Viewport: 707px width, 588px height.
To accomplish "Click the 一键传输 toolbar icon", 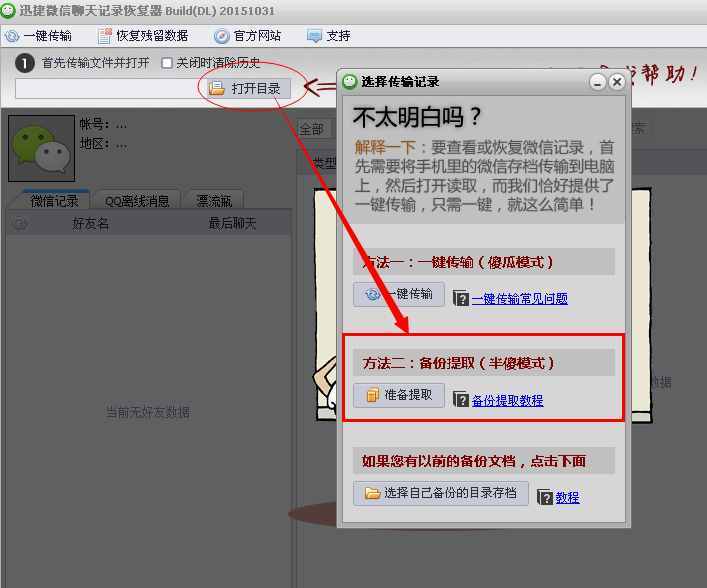I will click(x=13, y=36).
